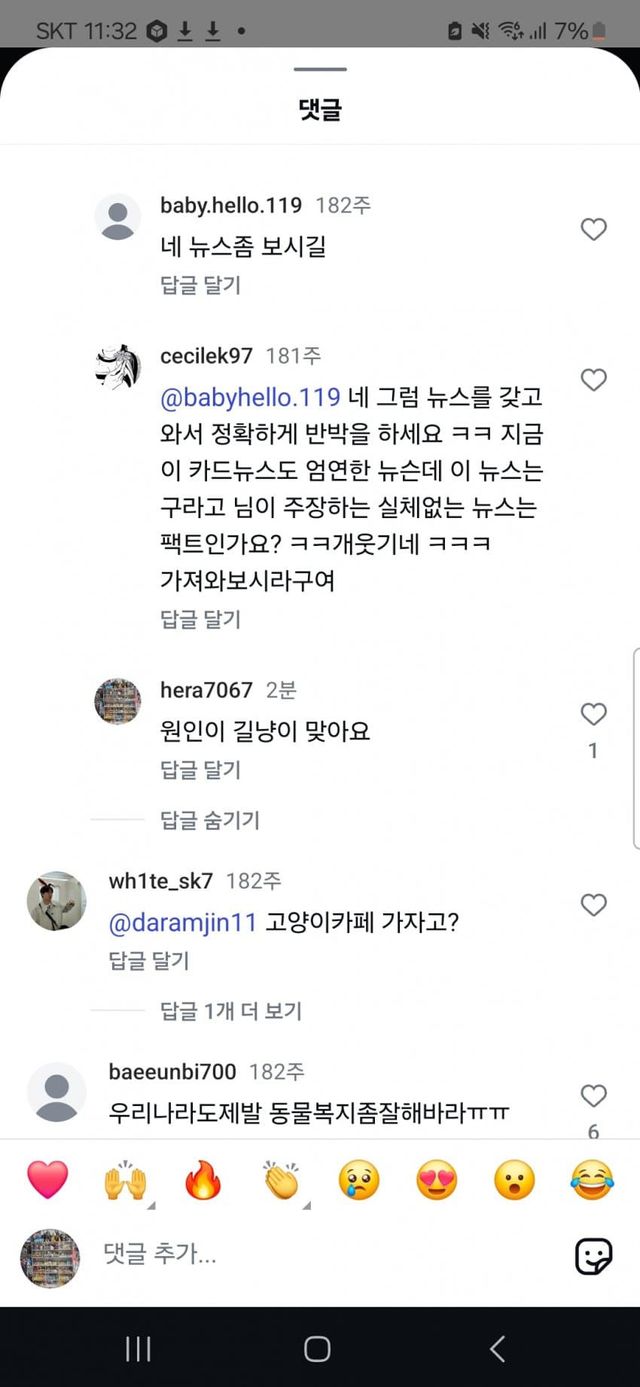
Task: Insert the crying face emoji
Action: (x=359, y=1182)
